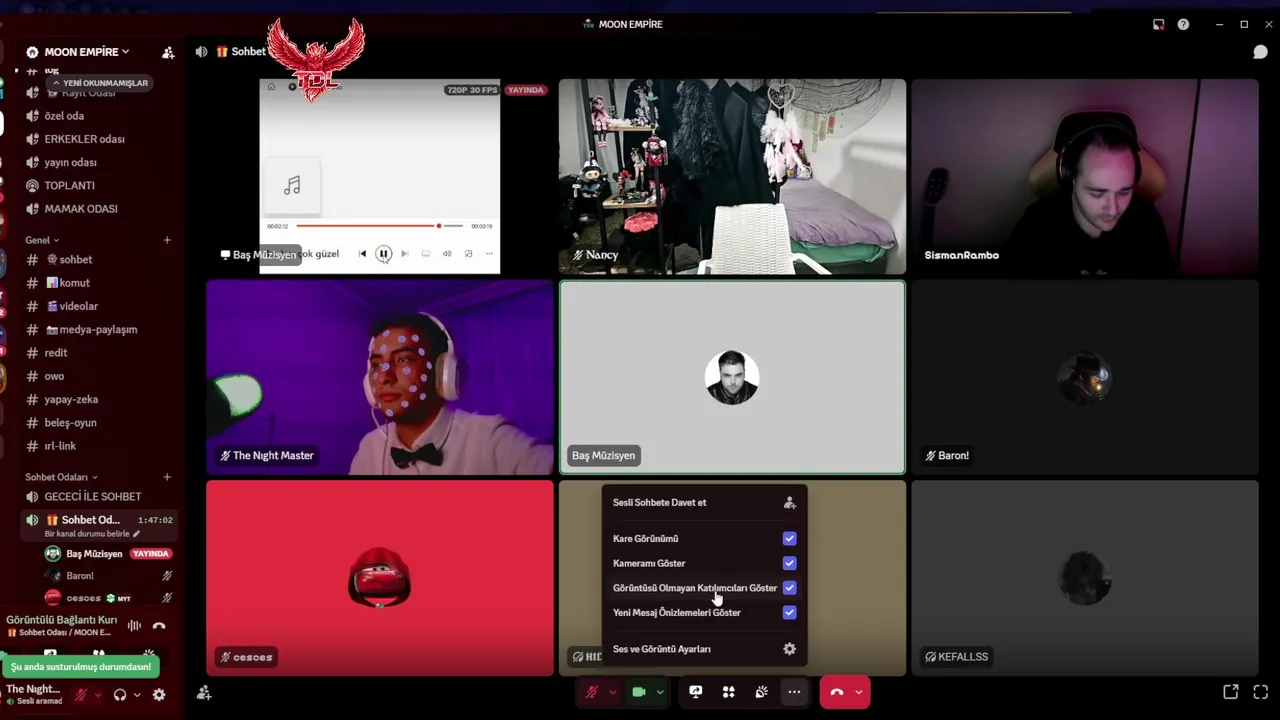
Task: Unmute microphone in call control bar
Action: tap(592, 692)
